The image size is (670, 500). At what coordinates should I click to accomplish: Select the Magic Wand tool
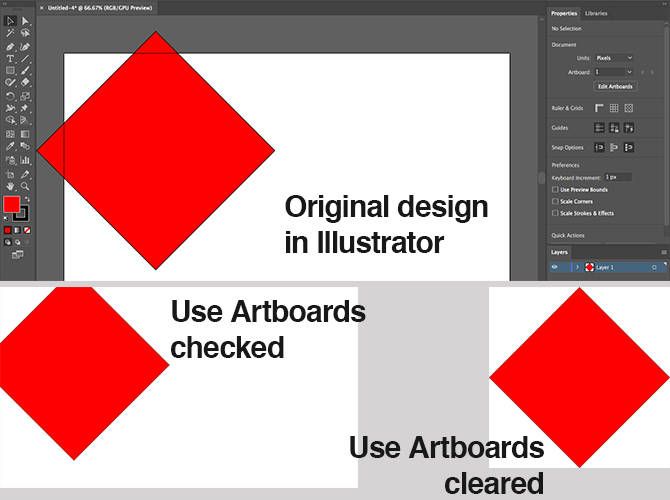[x=10, y=33]
